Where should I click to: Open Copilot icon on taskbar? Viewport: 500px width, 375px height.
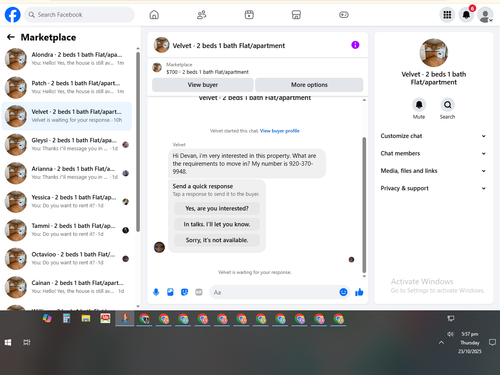pos(47,319)
